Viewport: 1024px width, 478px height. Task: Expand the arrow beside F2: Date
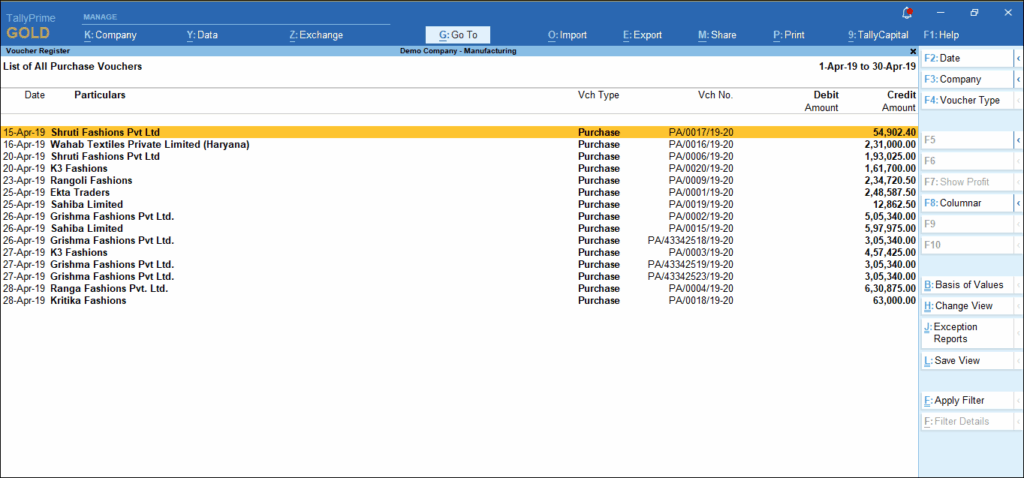(1019, 58)
